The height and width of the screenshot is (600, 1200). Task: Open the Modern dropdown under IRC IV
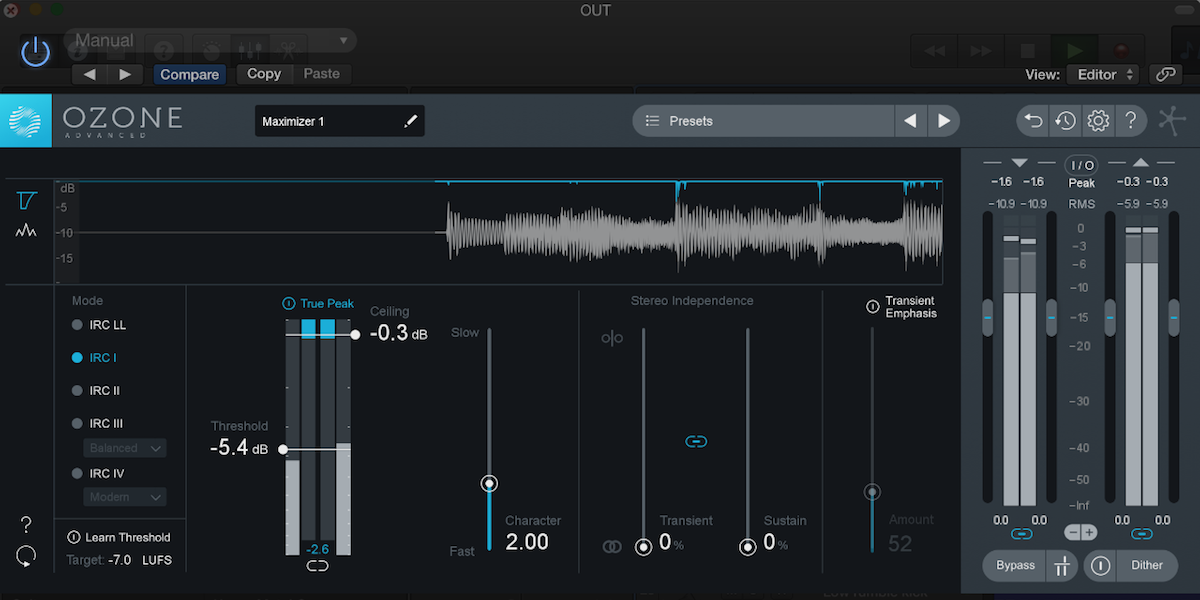pyautogui.click(x=124, y=496)
